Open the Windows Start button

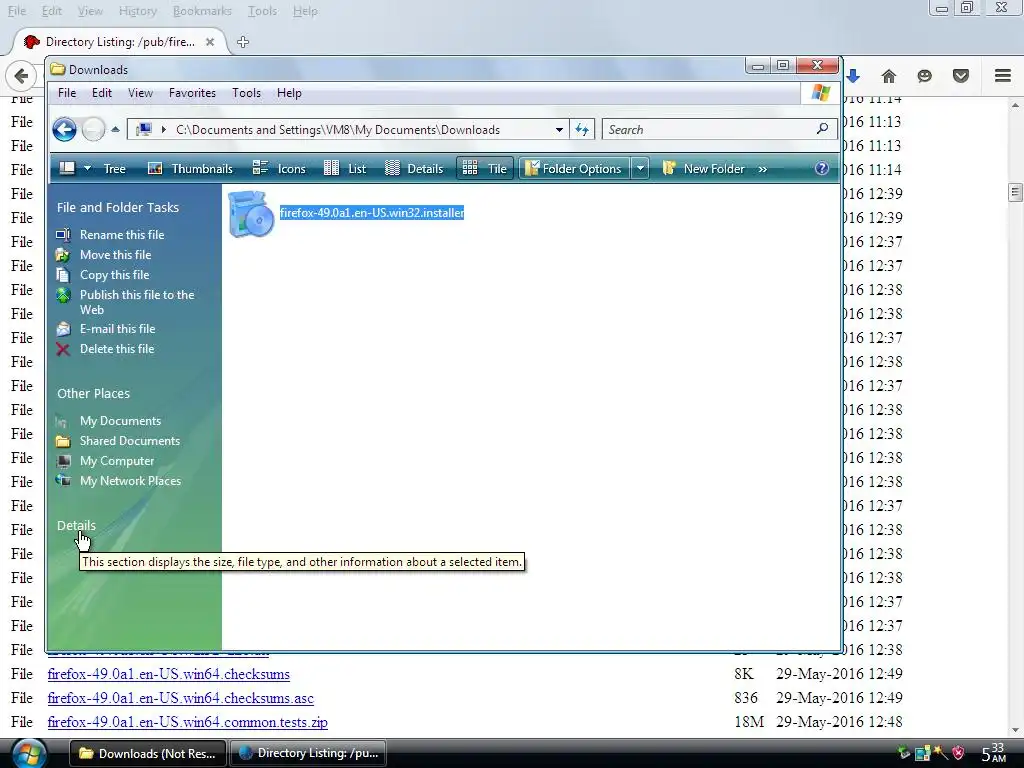28,753
